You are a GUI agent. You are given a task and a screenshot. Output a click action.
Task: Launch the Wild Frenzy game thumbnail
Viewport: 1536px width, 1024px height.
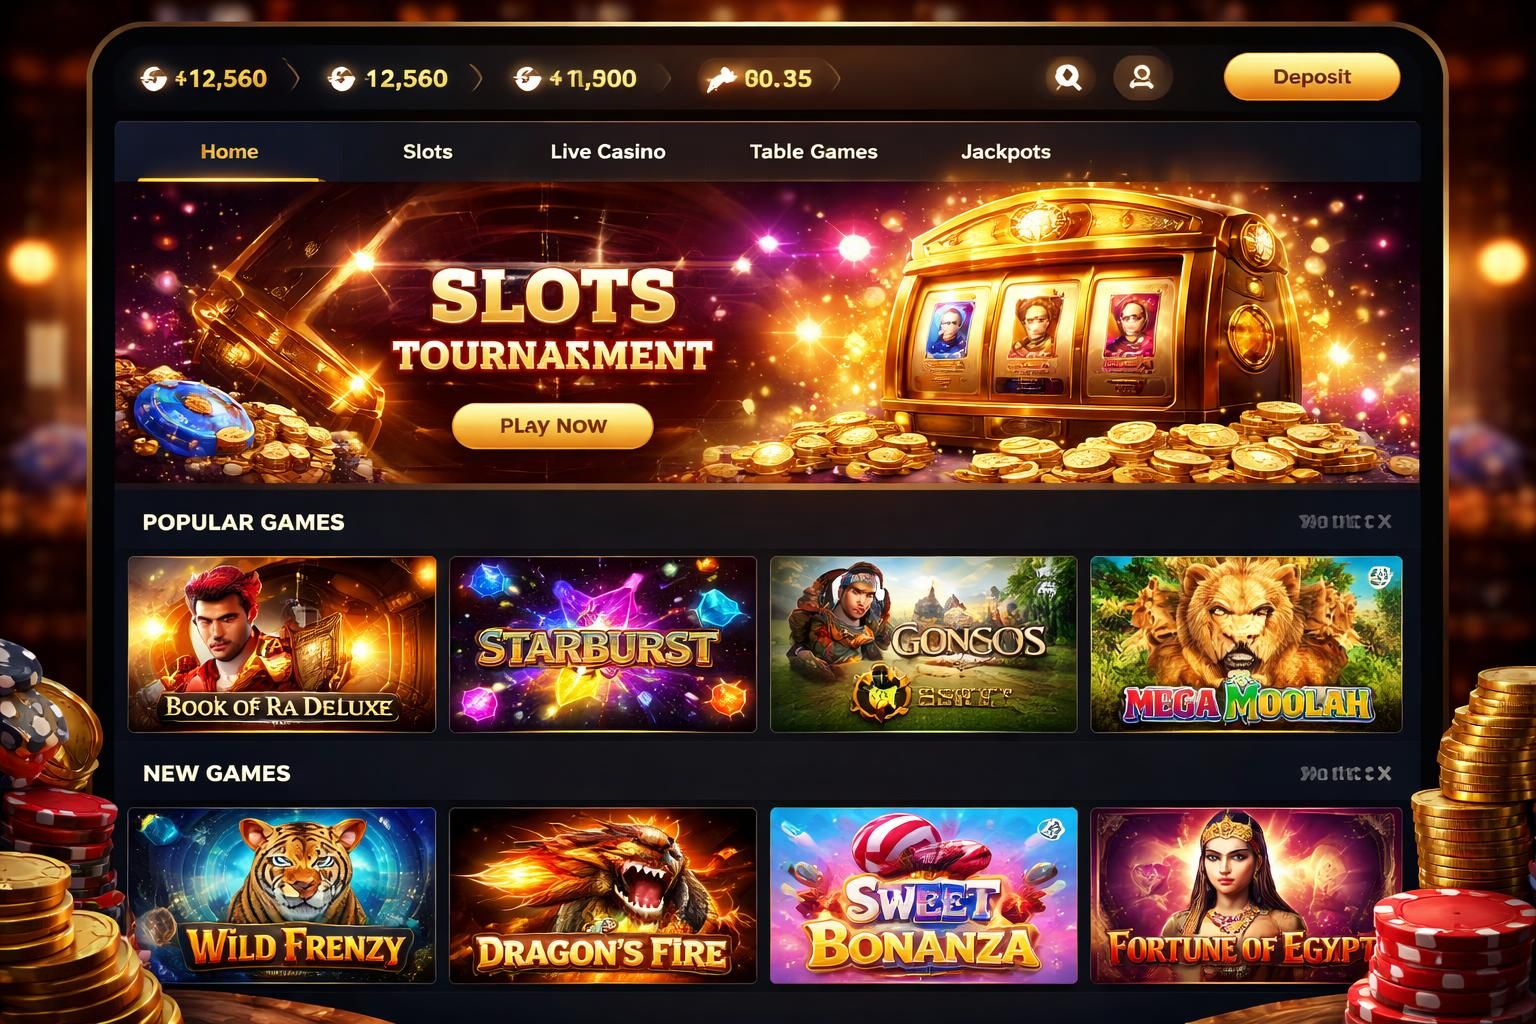click(x=282, y=895)
